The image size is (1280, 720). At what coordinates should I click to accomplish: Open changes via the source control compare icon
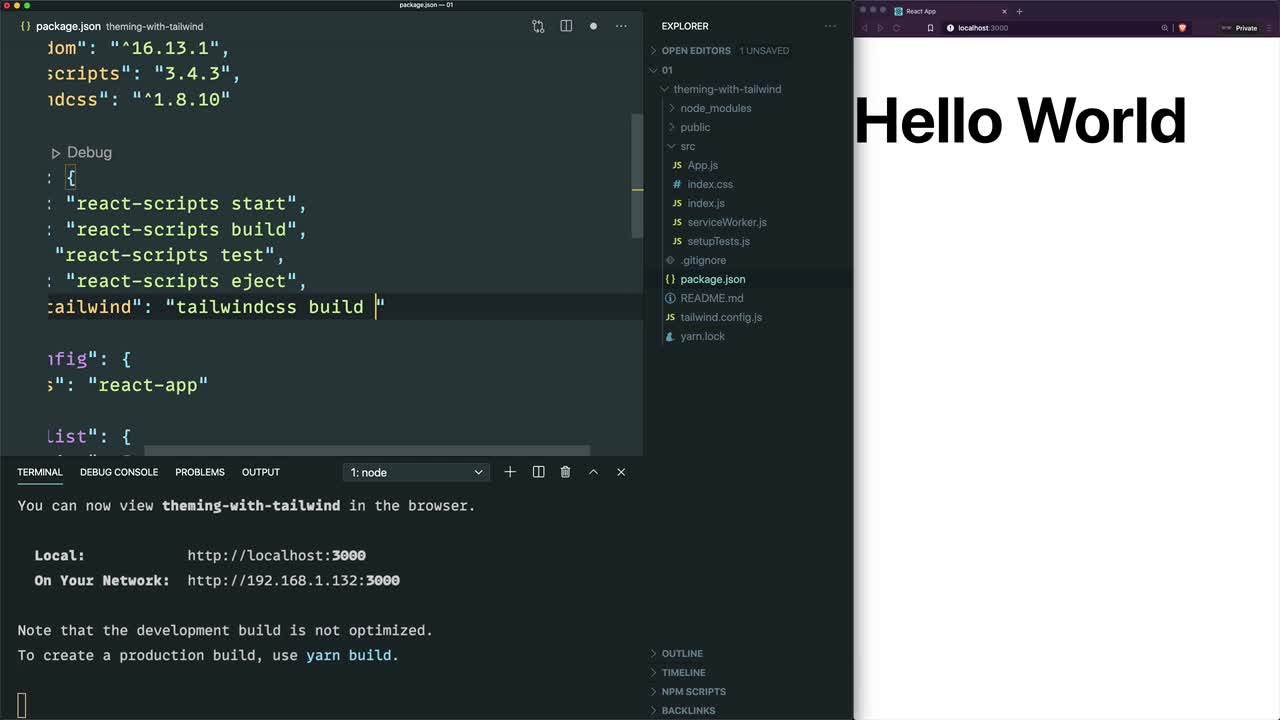tap(538, 26)
